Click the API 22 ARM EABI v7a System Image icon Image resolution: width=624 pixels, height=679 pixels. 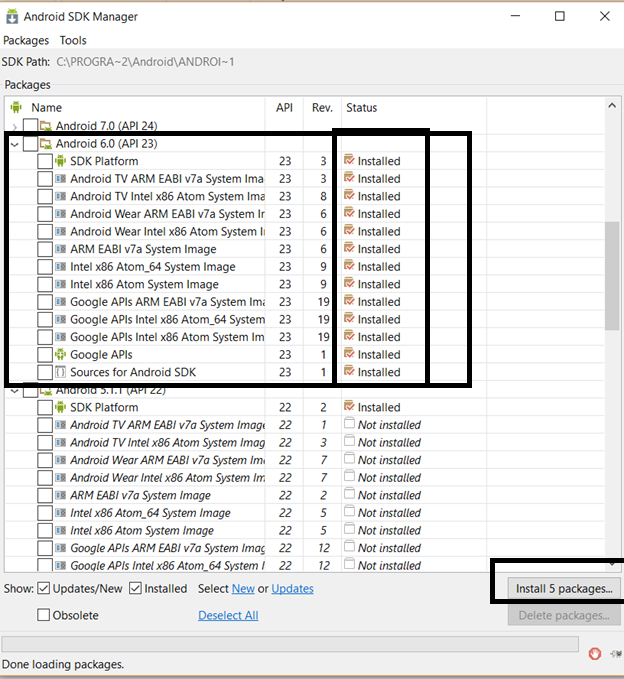pos(60,495)
